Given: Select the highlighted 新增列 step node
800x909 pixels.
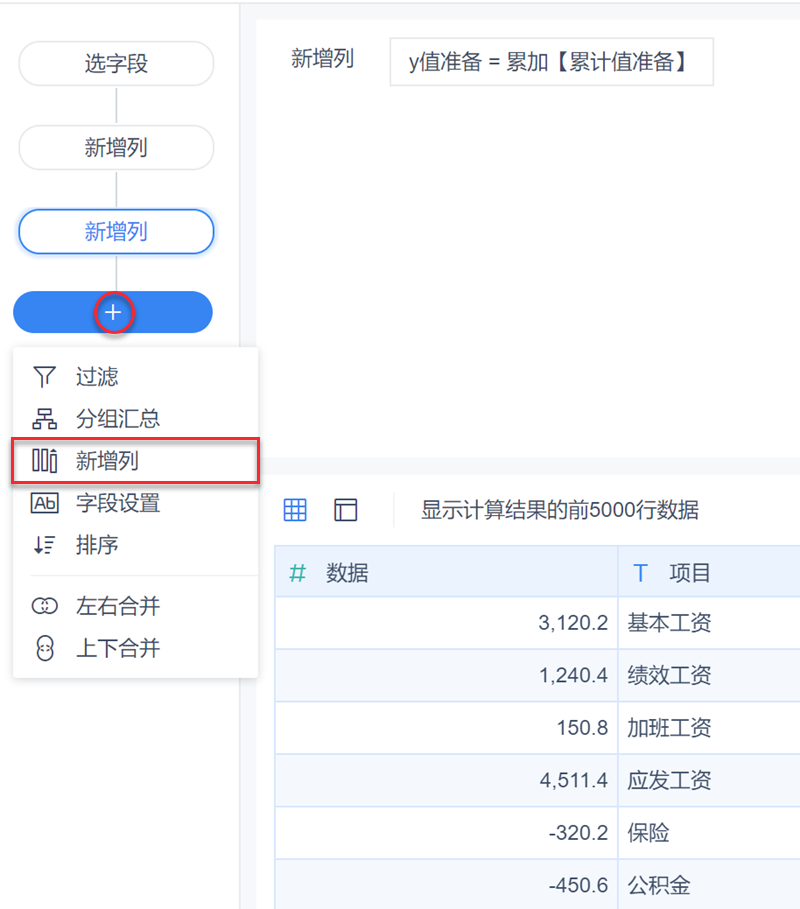Looking at the screenshot, I should tap(116, 232).
